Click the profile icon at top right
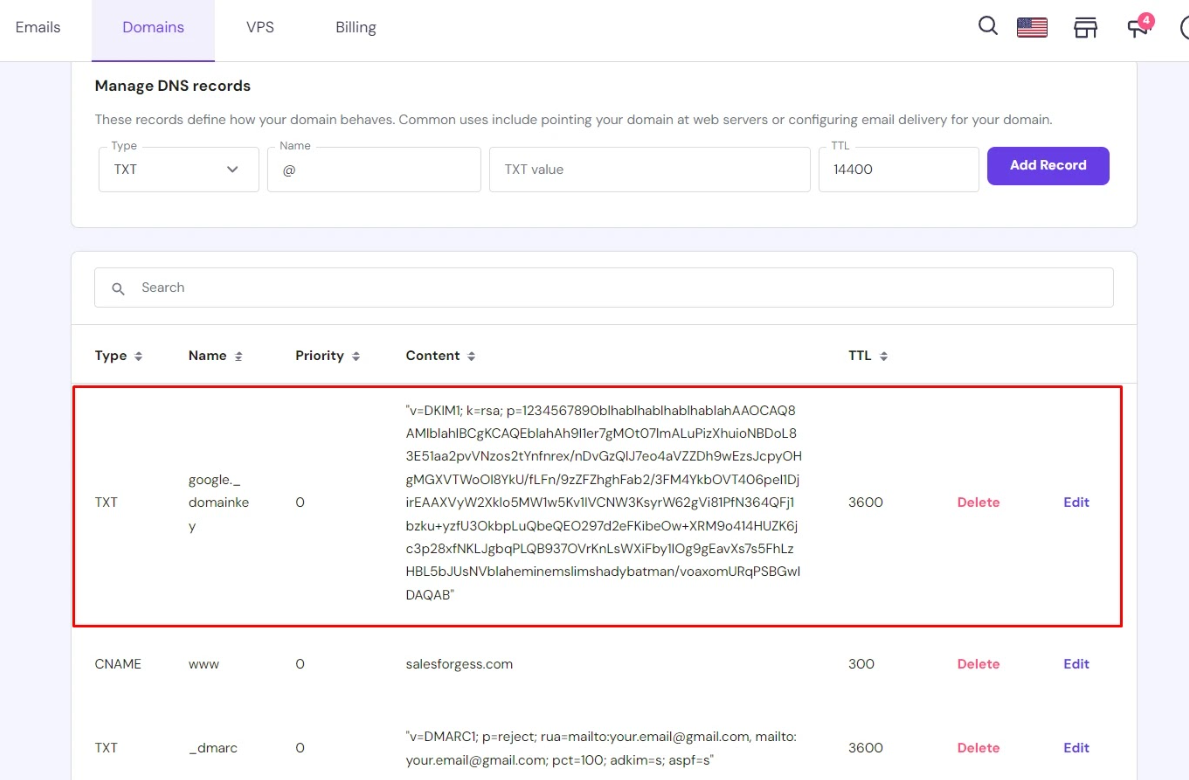The width and height of the screenshot is (1189, 780). coord(1184,28)
